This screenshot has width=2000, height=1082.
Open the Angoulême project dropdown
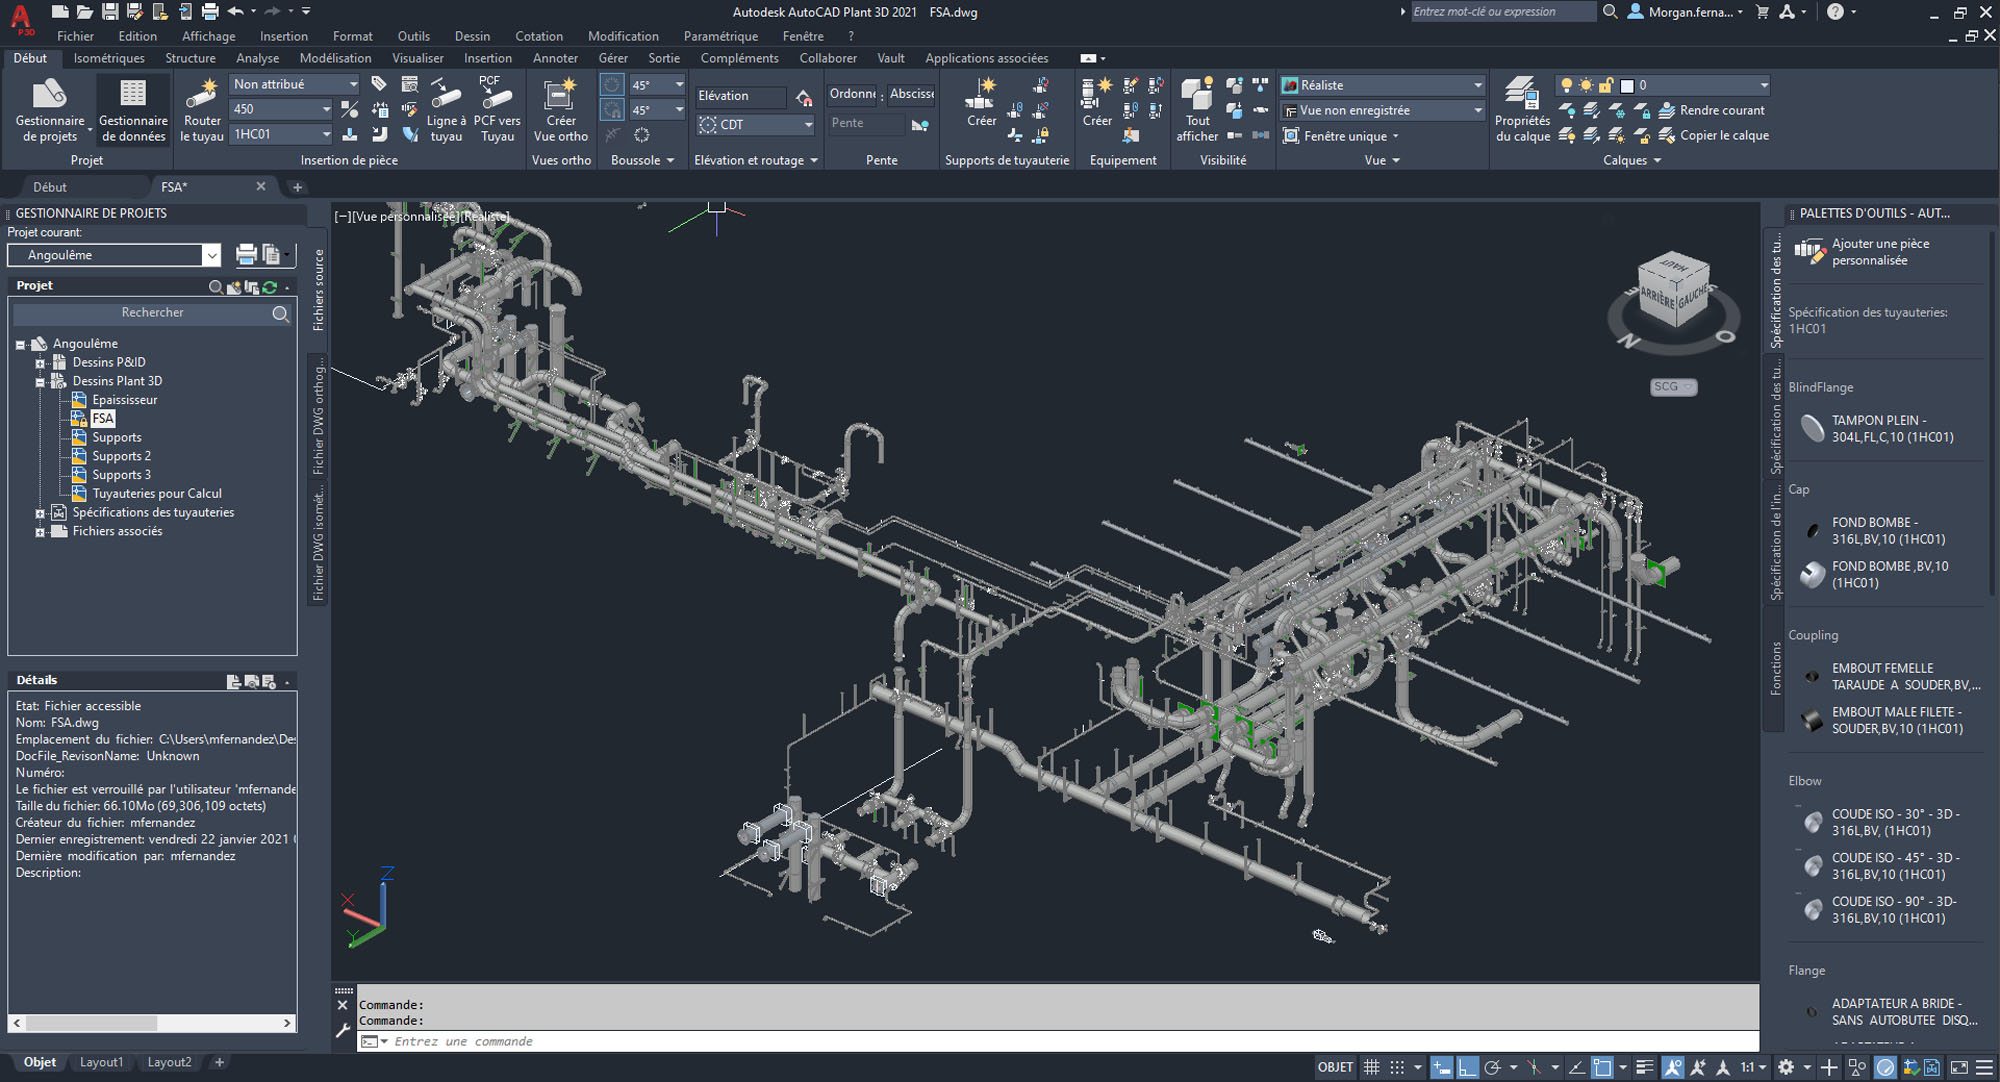(x=113, y=255)
